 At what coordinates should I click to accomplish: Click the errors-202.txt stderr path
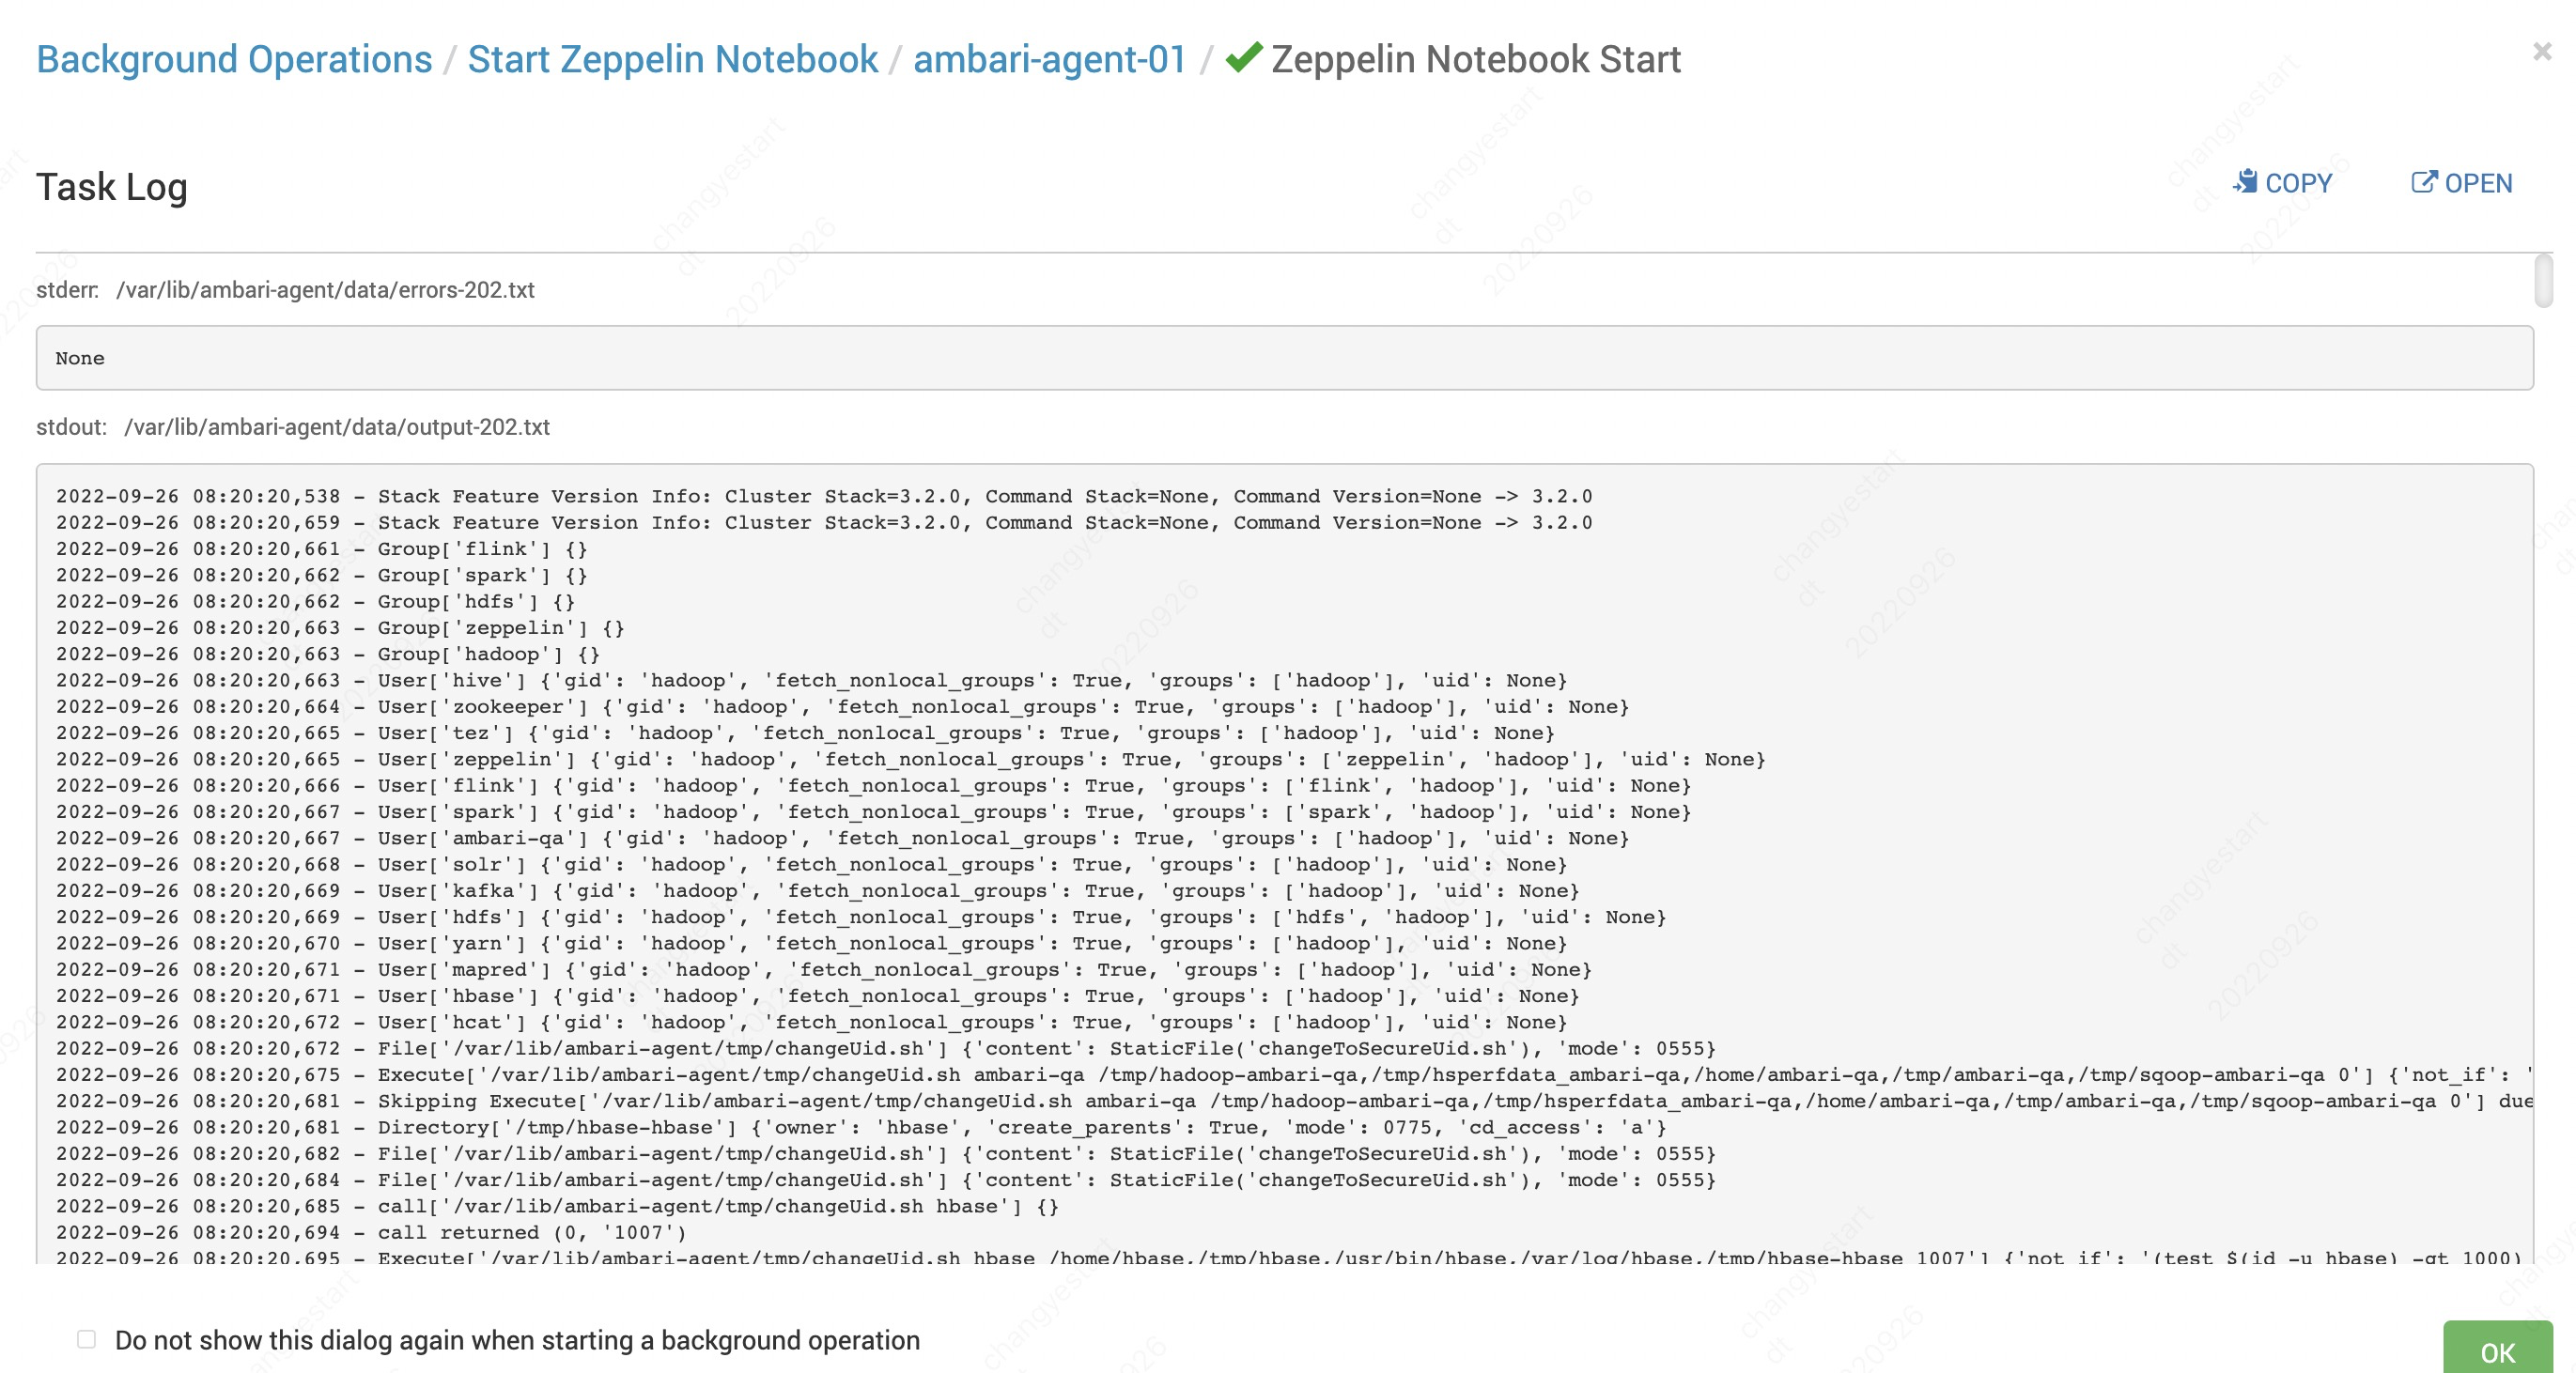325,290
